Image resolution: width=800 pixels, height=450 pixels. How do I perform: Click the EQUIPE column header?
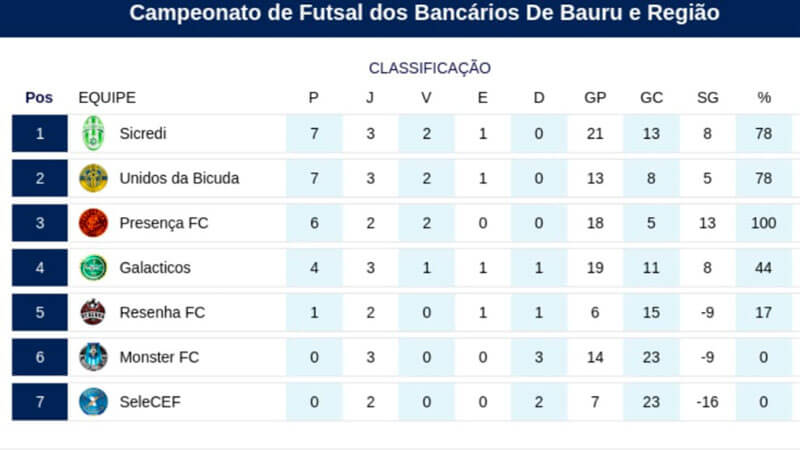click(107, 97)
